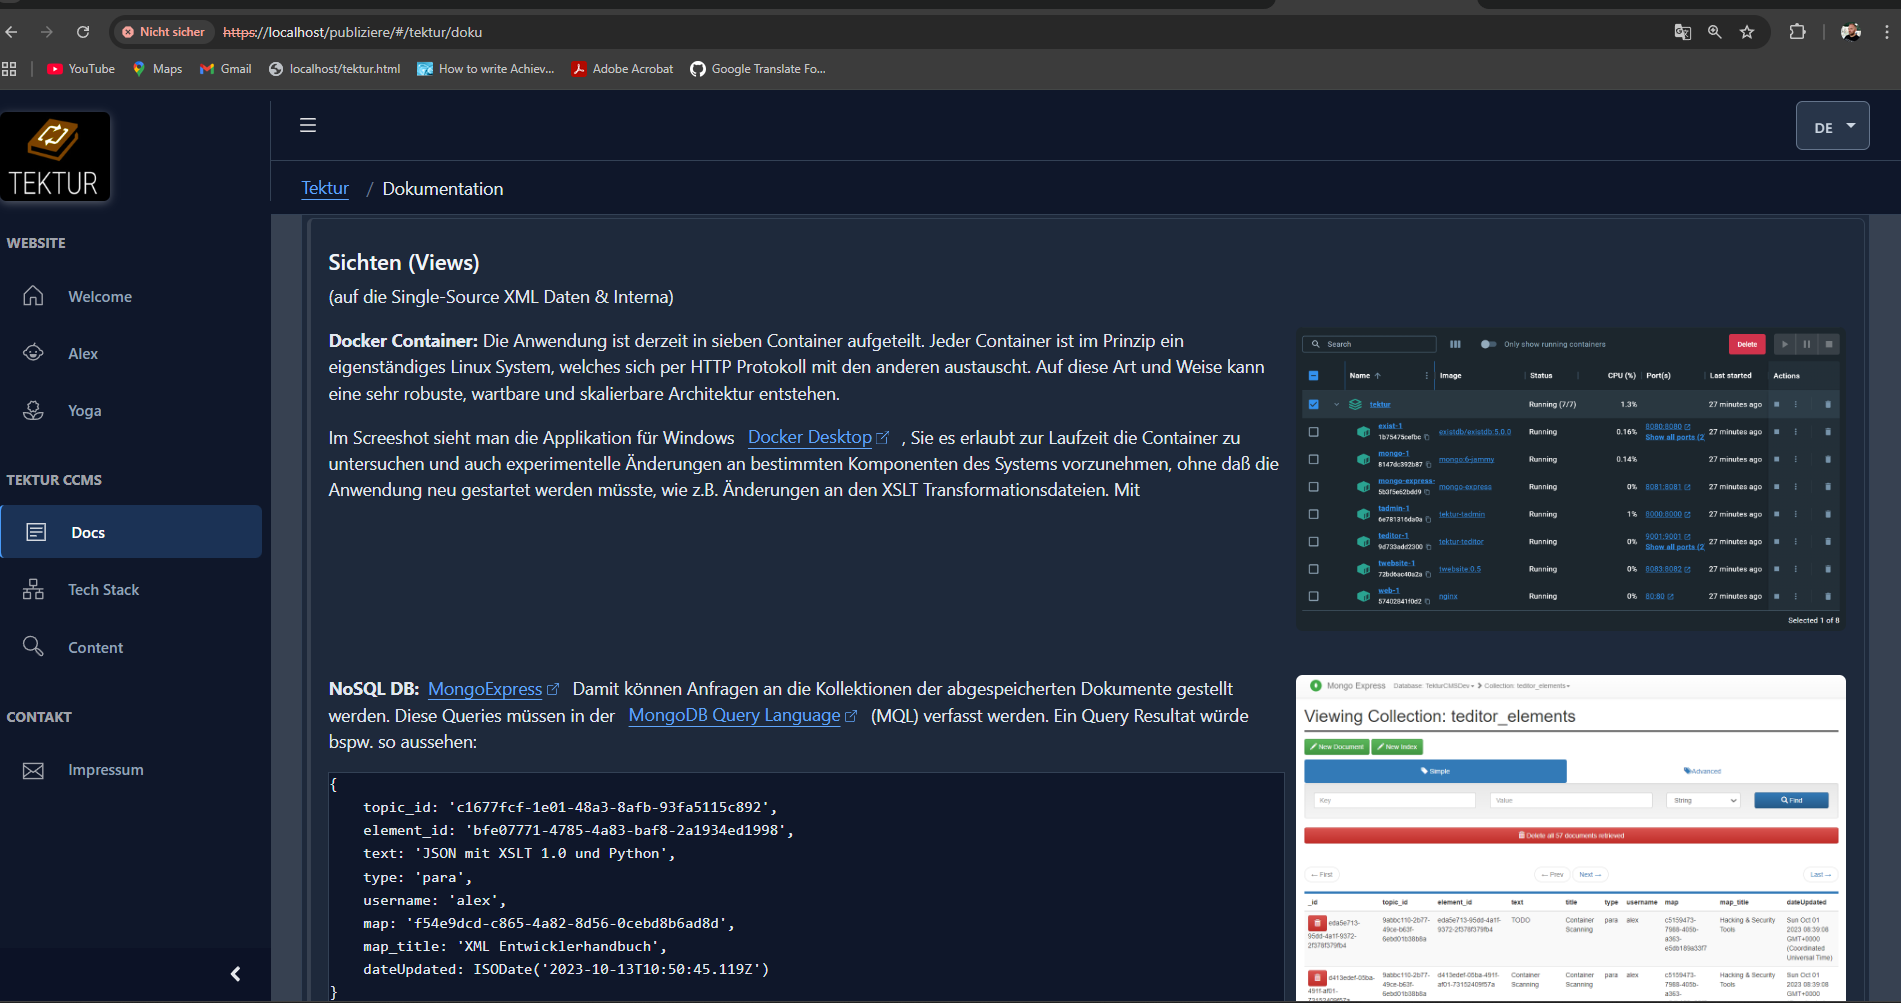Open Tech Stack via its hierarchy icon
The height and width of the screenshot is (1003, 1901).
pos(33,589)
